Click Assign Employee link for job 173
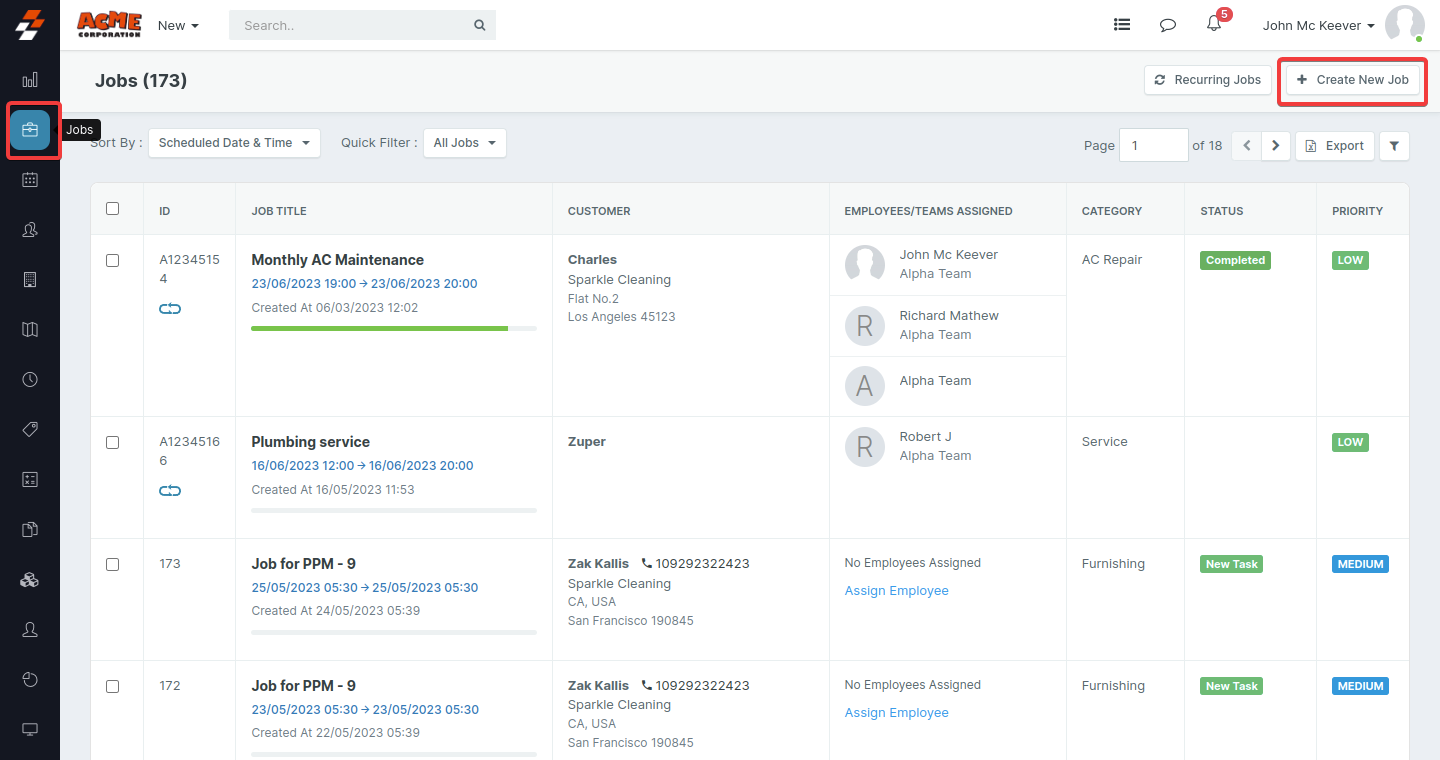The height and width of the screenshot is (760, 1440). [896, 591]
